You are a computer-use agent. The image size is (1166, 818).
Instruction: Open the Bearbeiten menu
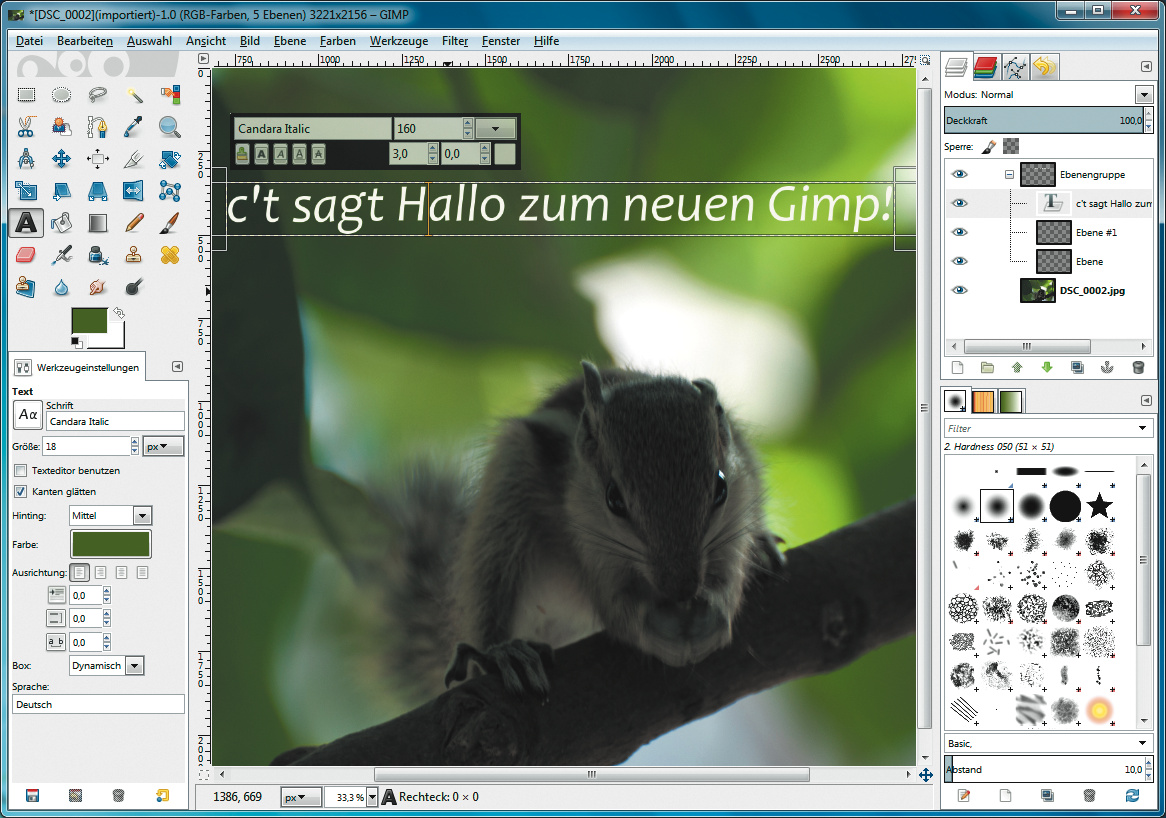pyautogui.click(x=85, y=41)
